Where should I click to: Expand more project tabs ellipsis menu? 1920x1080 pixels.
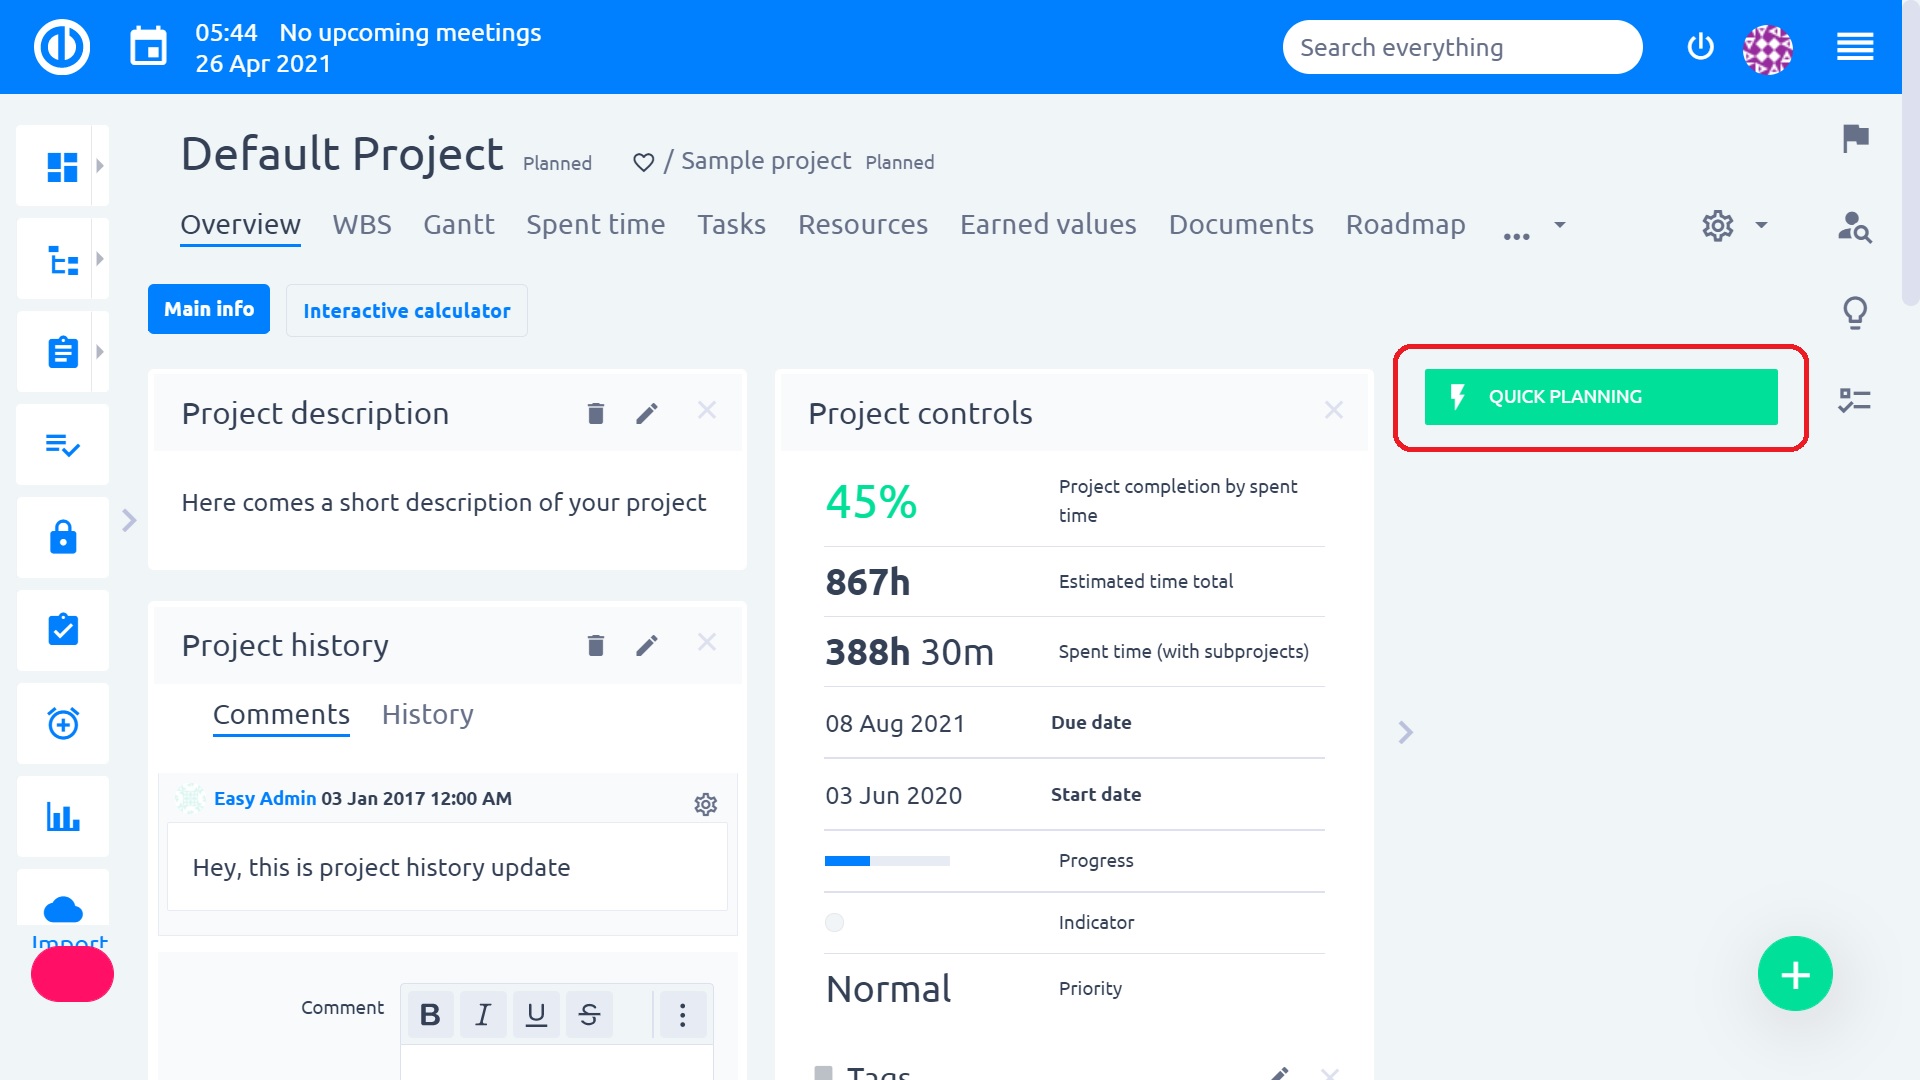(x=1517, y=236)
